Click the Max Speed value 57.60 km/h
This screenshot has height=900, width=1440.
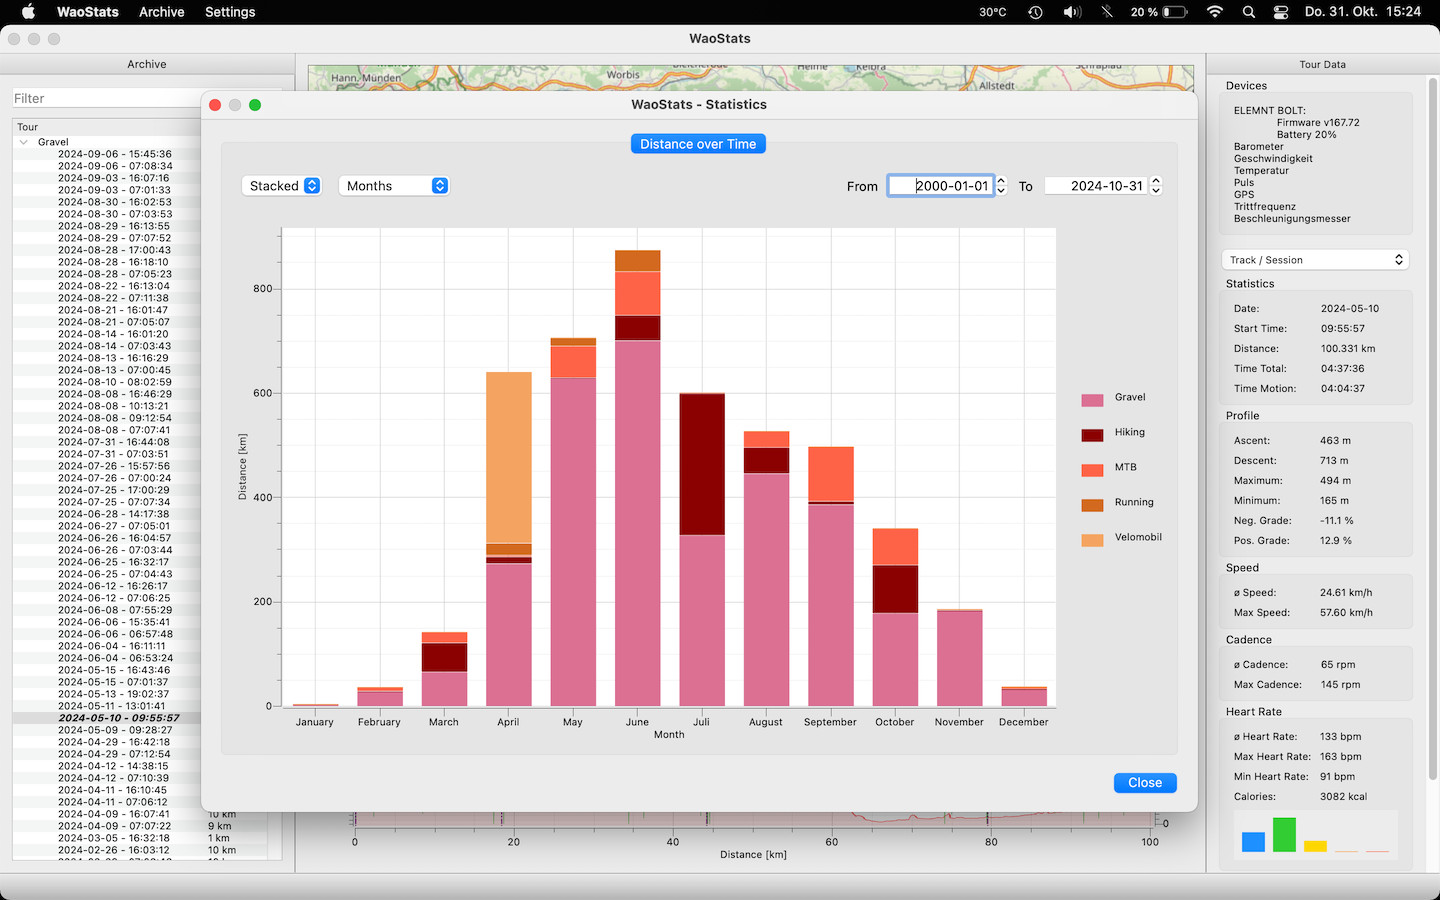pos(1346,613)
